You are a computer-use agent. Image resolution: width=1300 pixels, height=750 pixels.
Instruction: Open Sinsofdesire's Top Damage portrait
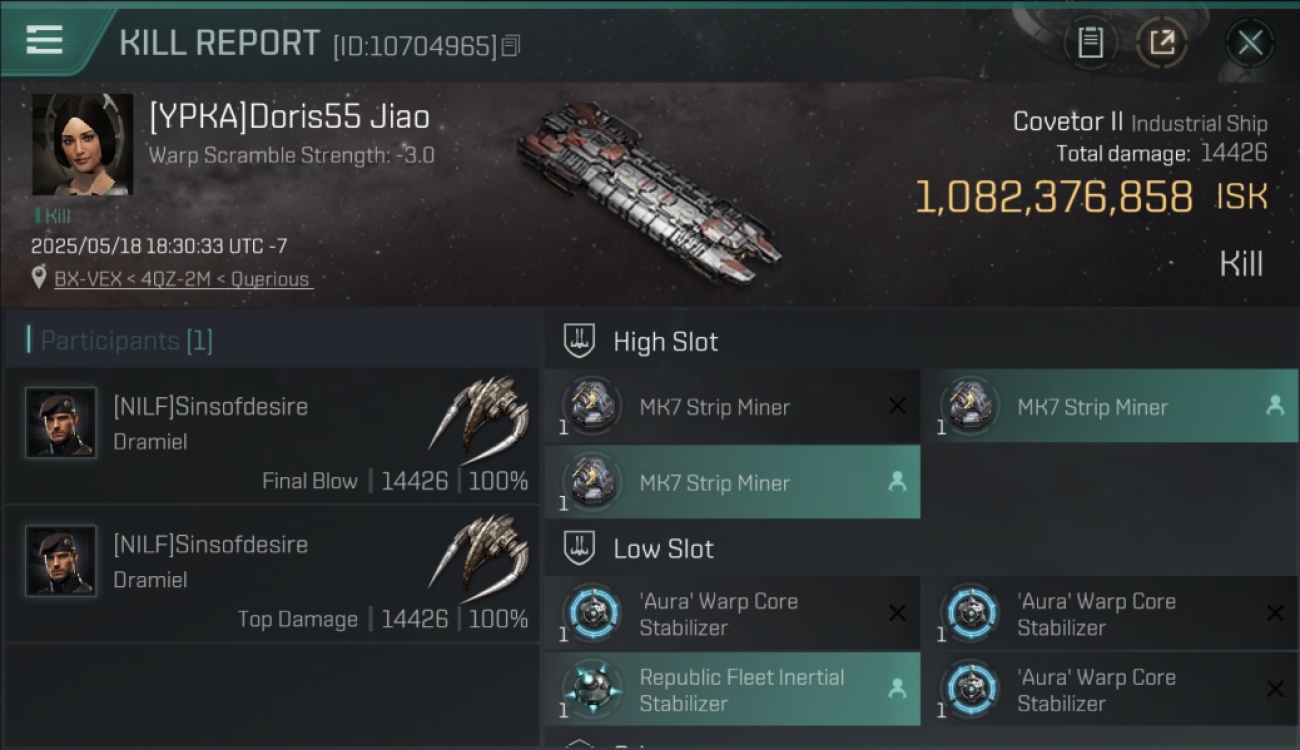coord(61,561)
